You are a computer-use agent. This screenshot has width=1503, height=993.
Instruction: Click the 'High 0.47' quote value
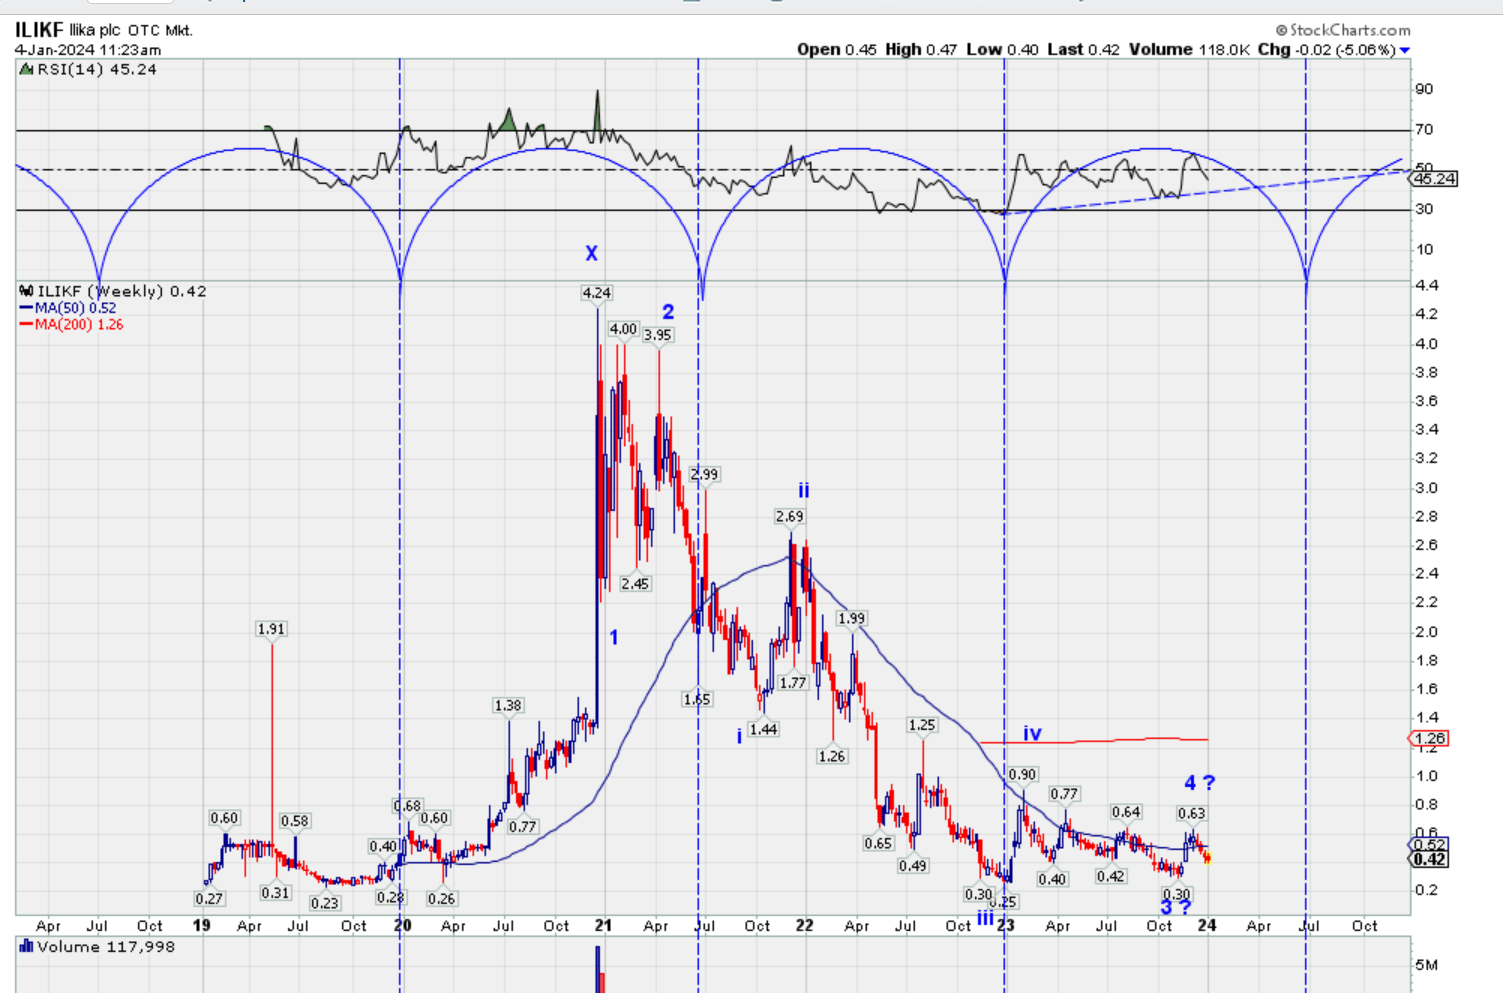921,50
